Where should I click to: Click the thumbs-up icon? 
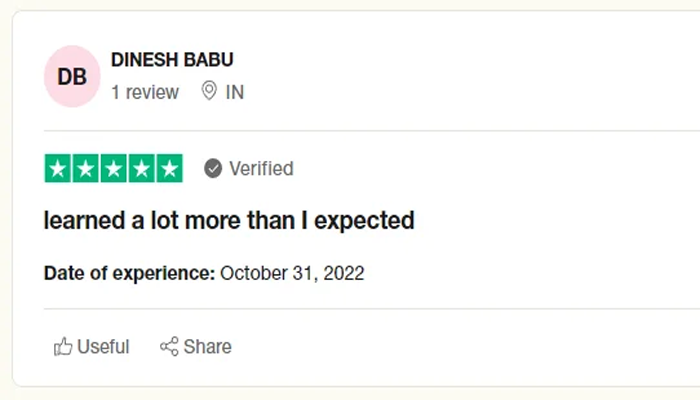(63, 347)
